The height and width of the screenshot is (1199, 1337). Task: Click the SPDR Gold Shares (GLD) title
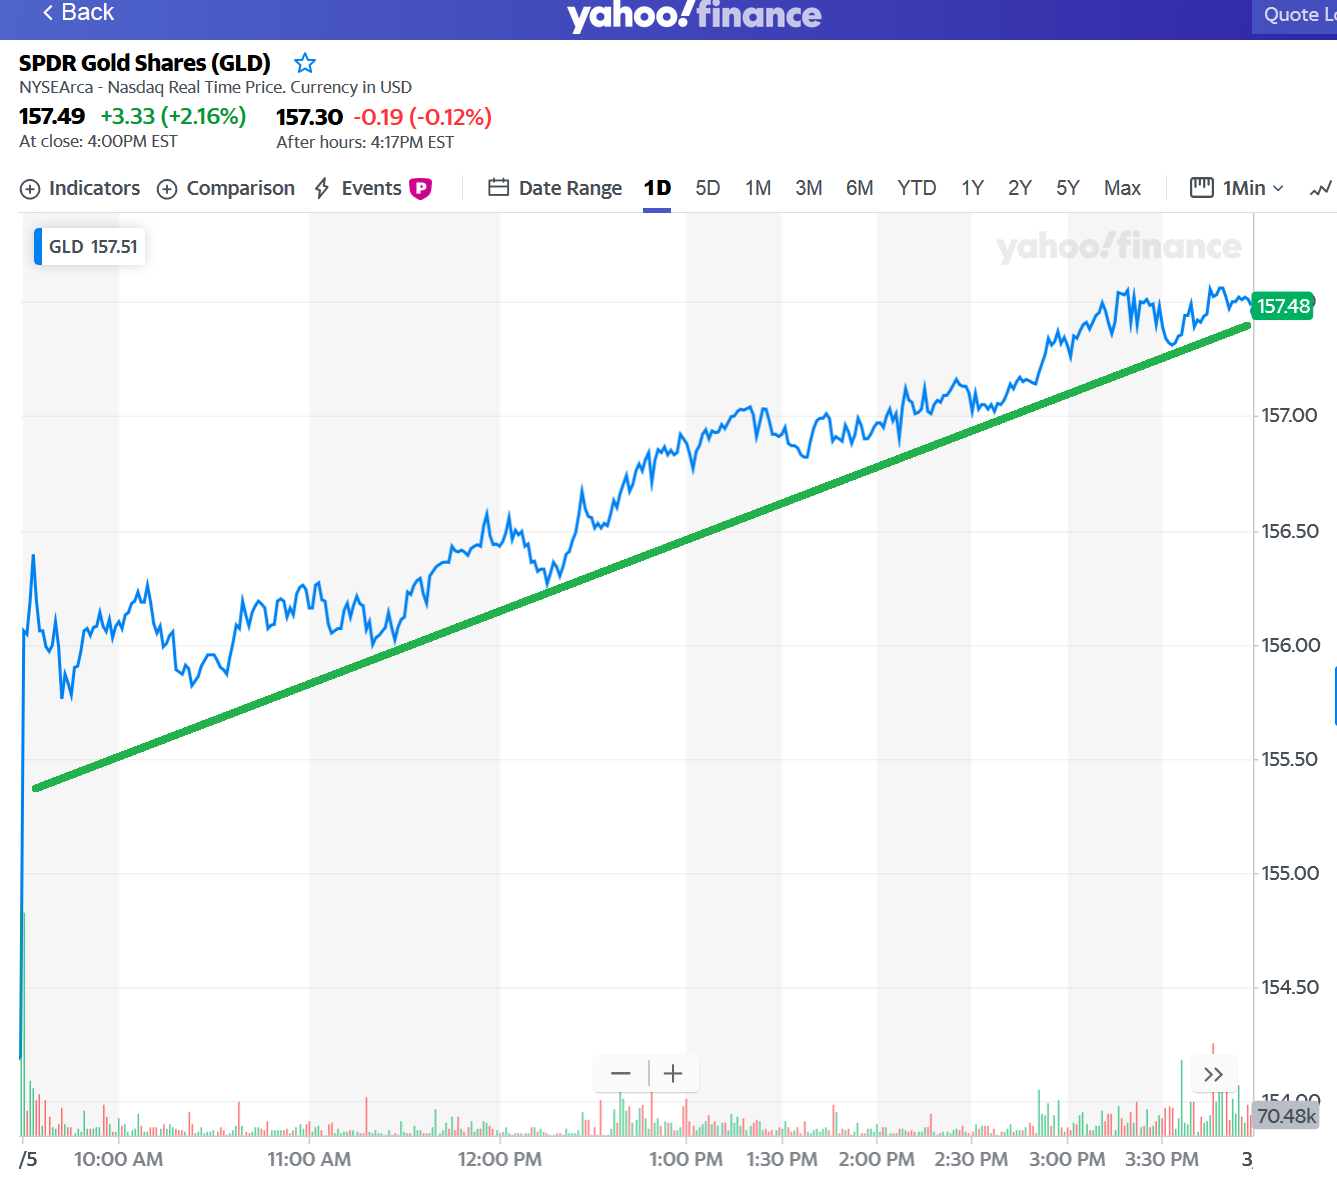tap(145, 63)
